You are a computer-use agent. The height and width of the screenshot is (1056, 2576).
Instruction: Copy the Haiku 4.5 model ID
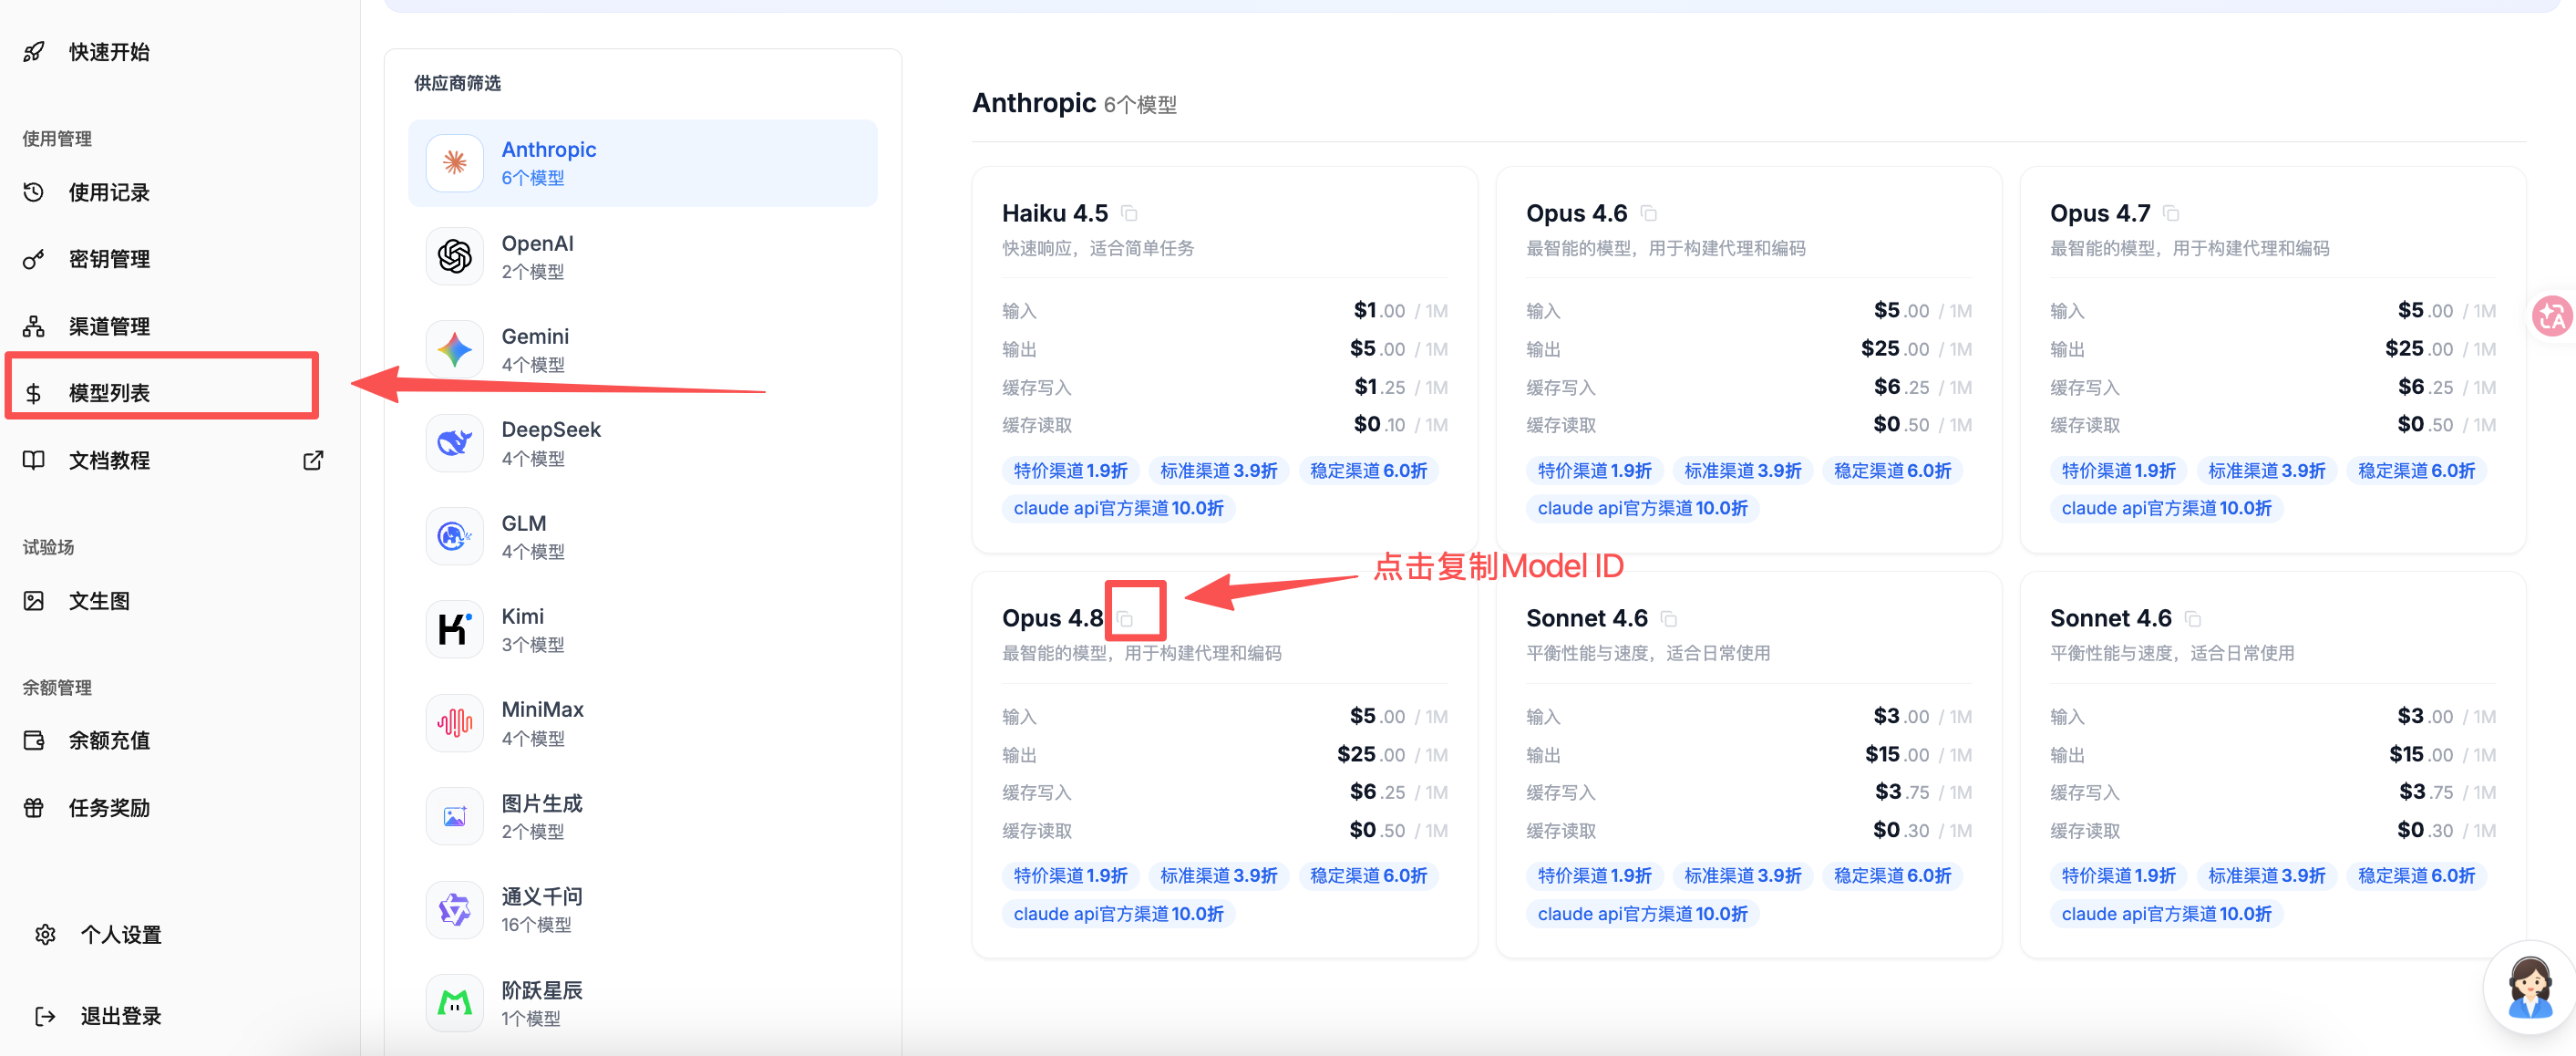(1129, 214)
